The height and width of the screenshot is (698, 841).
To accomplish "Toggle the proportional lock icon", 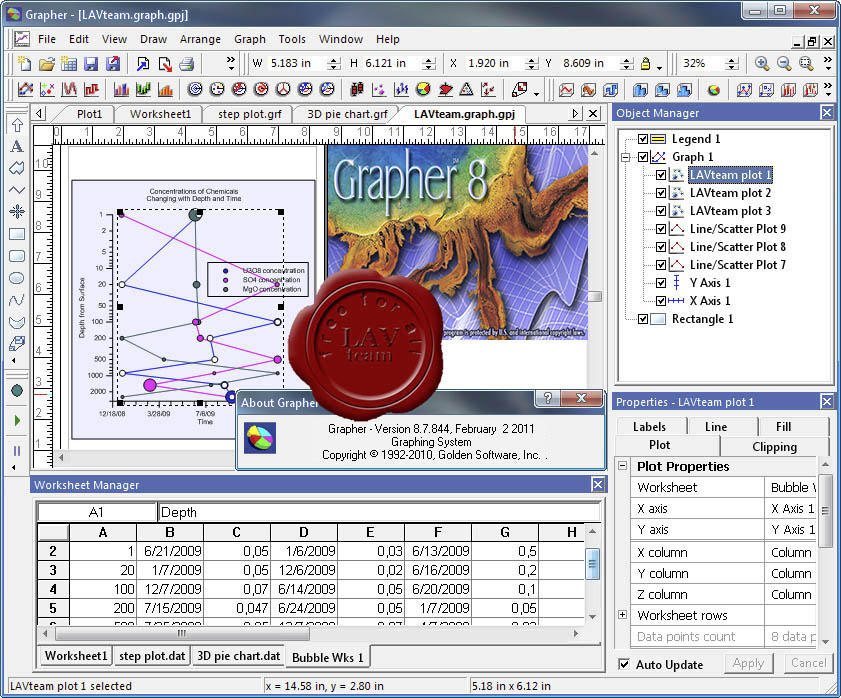I will coord(646,63).
